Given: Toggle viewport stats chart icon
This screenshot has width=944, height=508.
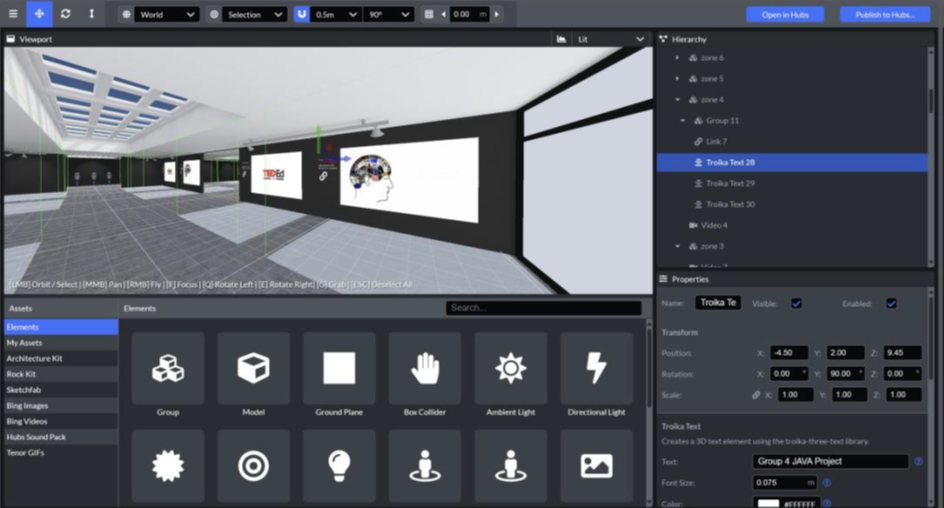Looking at the screenshot, I should tap(561, 39).
